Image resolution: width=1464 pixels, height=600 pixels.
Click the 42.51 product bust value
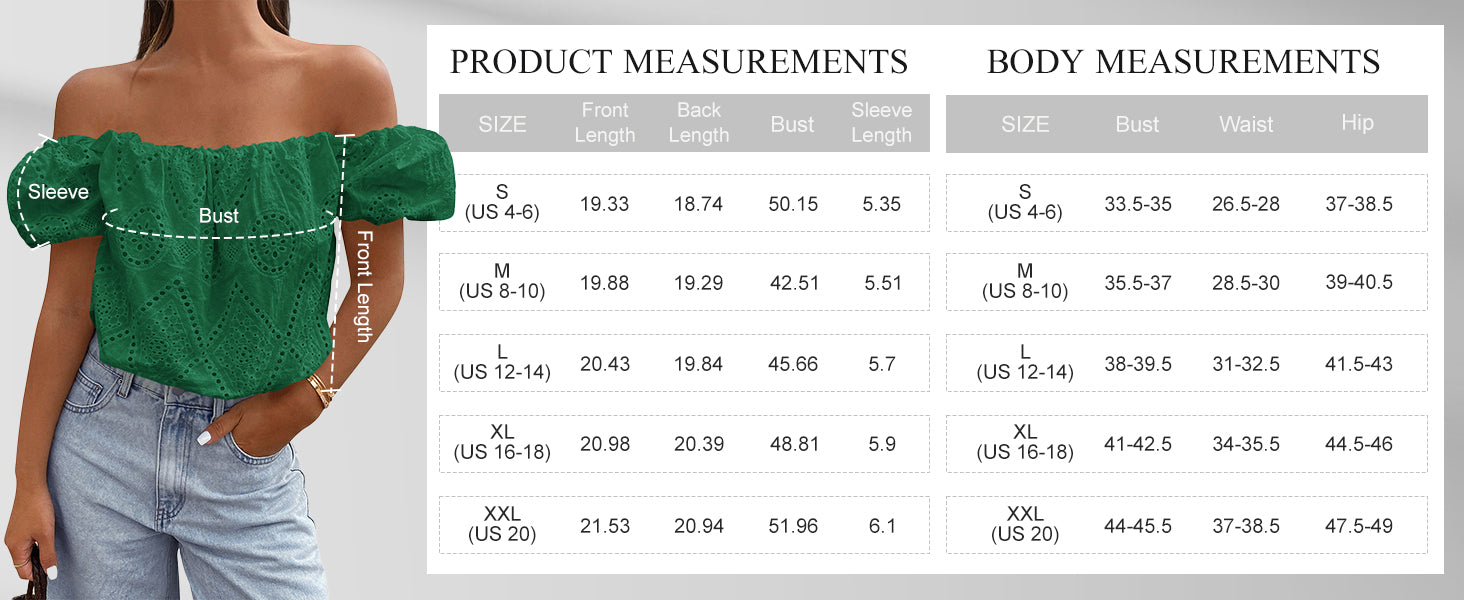pyautogui.click(x=794, y=284)
